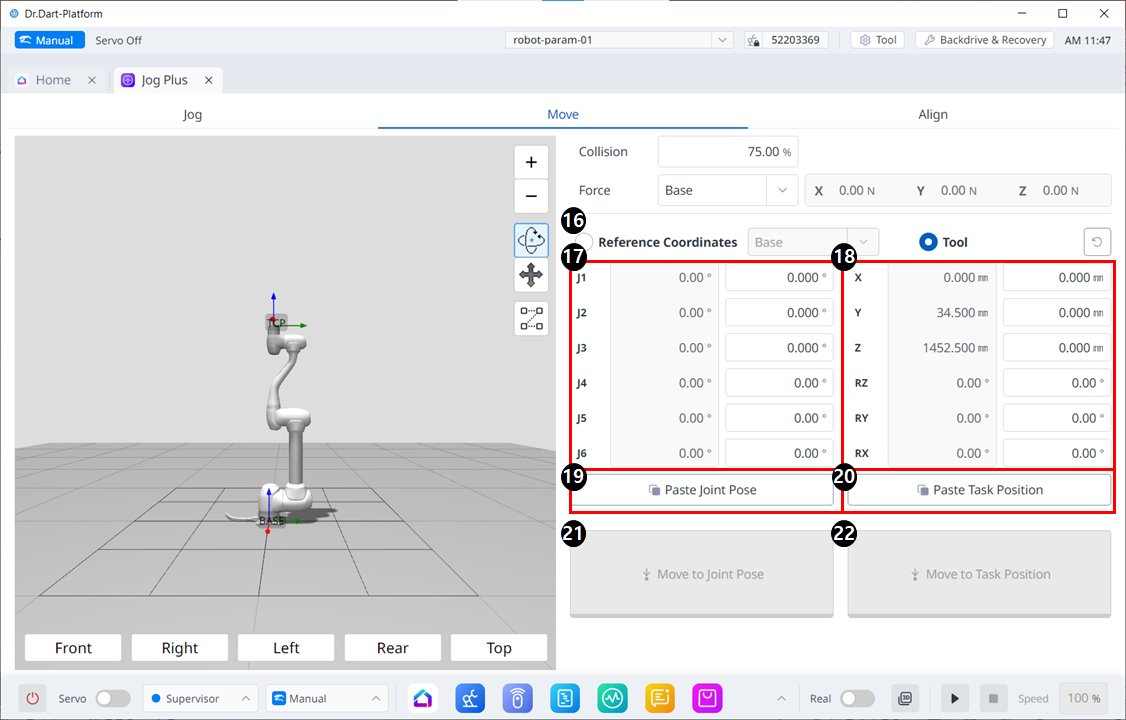The image size is (1126, 720).
Task: Toggle the Real mode switch
Action: (857, 698)
